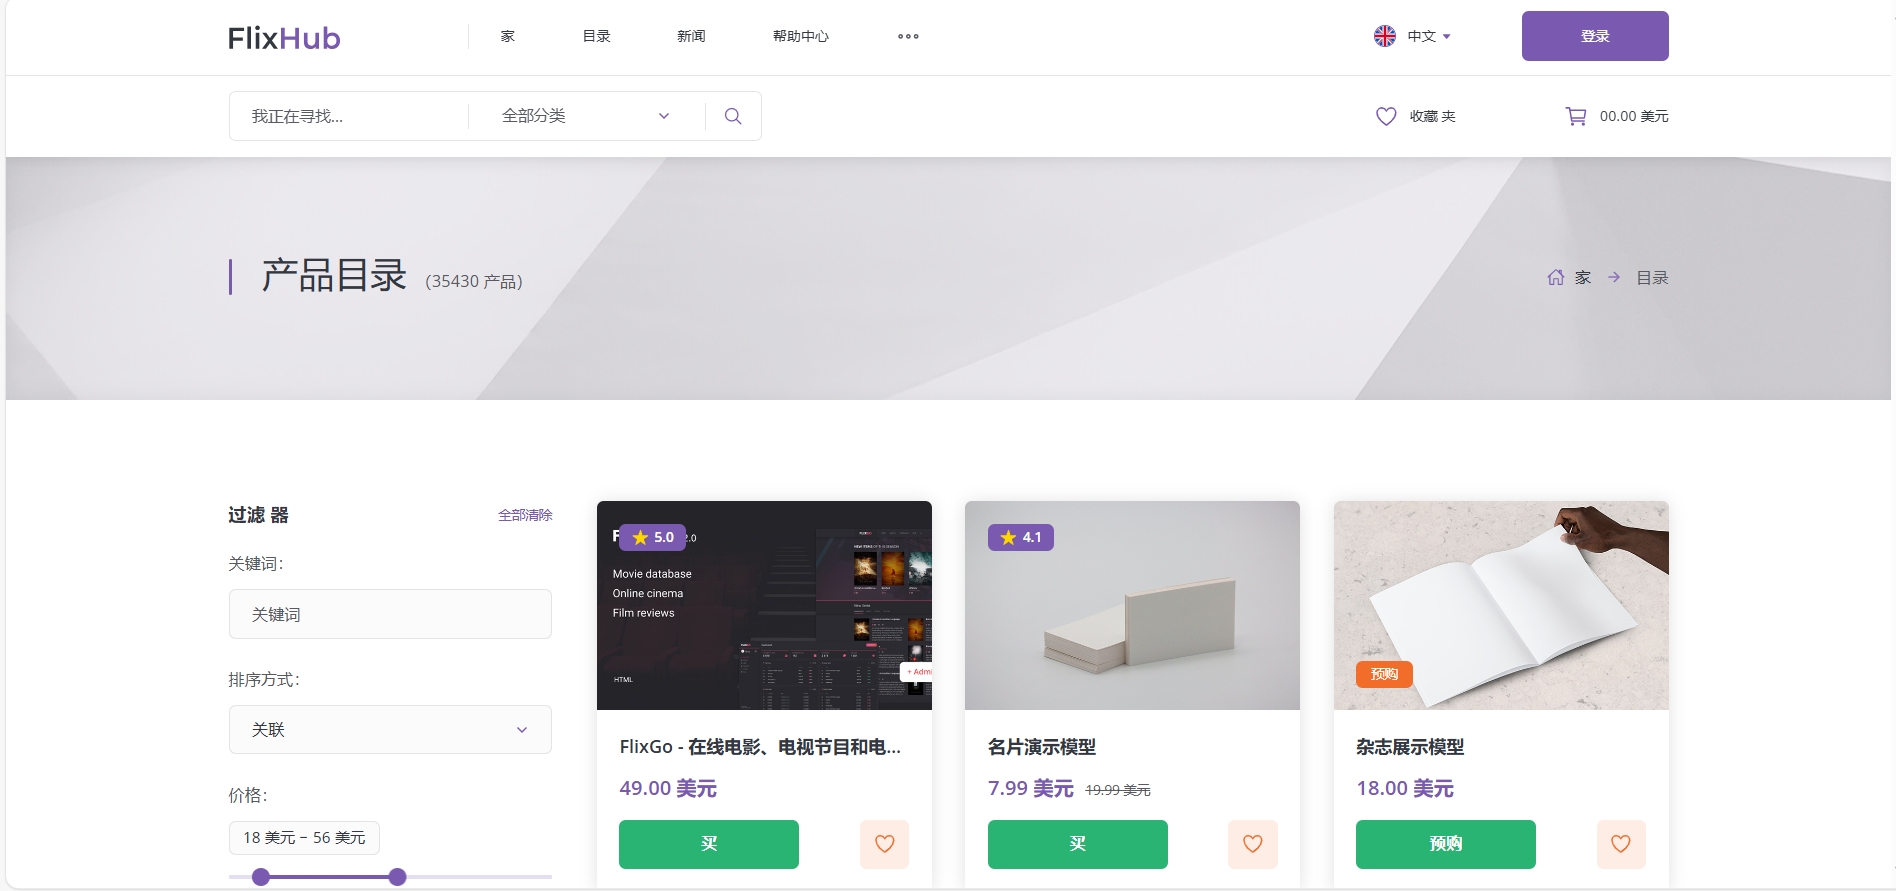
Task: Open FlixGo - 在线电影 product title
Action: (x=760, y=747)
